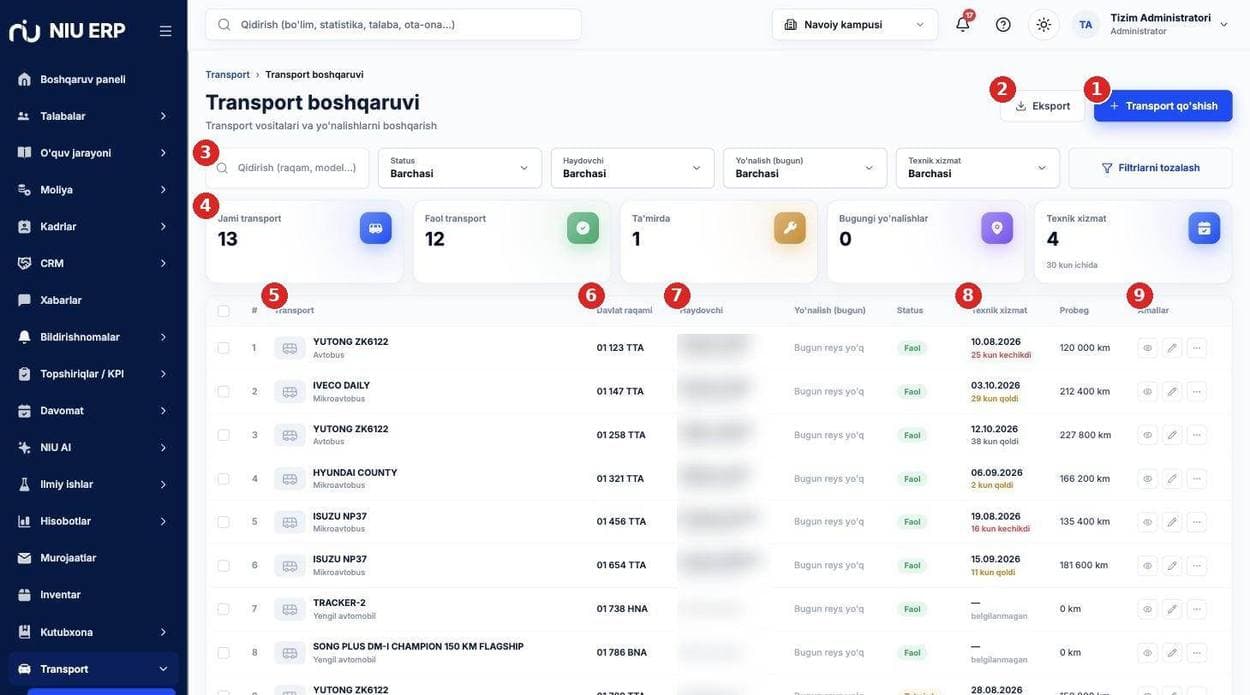Open the Navoiy kampusi campus dropdown
Viewport: 1250px width, 695px height.
click(855, 24)
